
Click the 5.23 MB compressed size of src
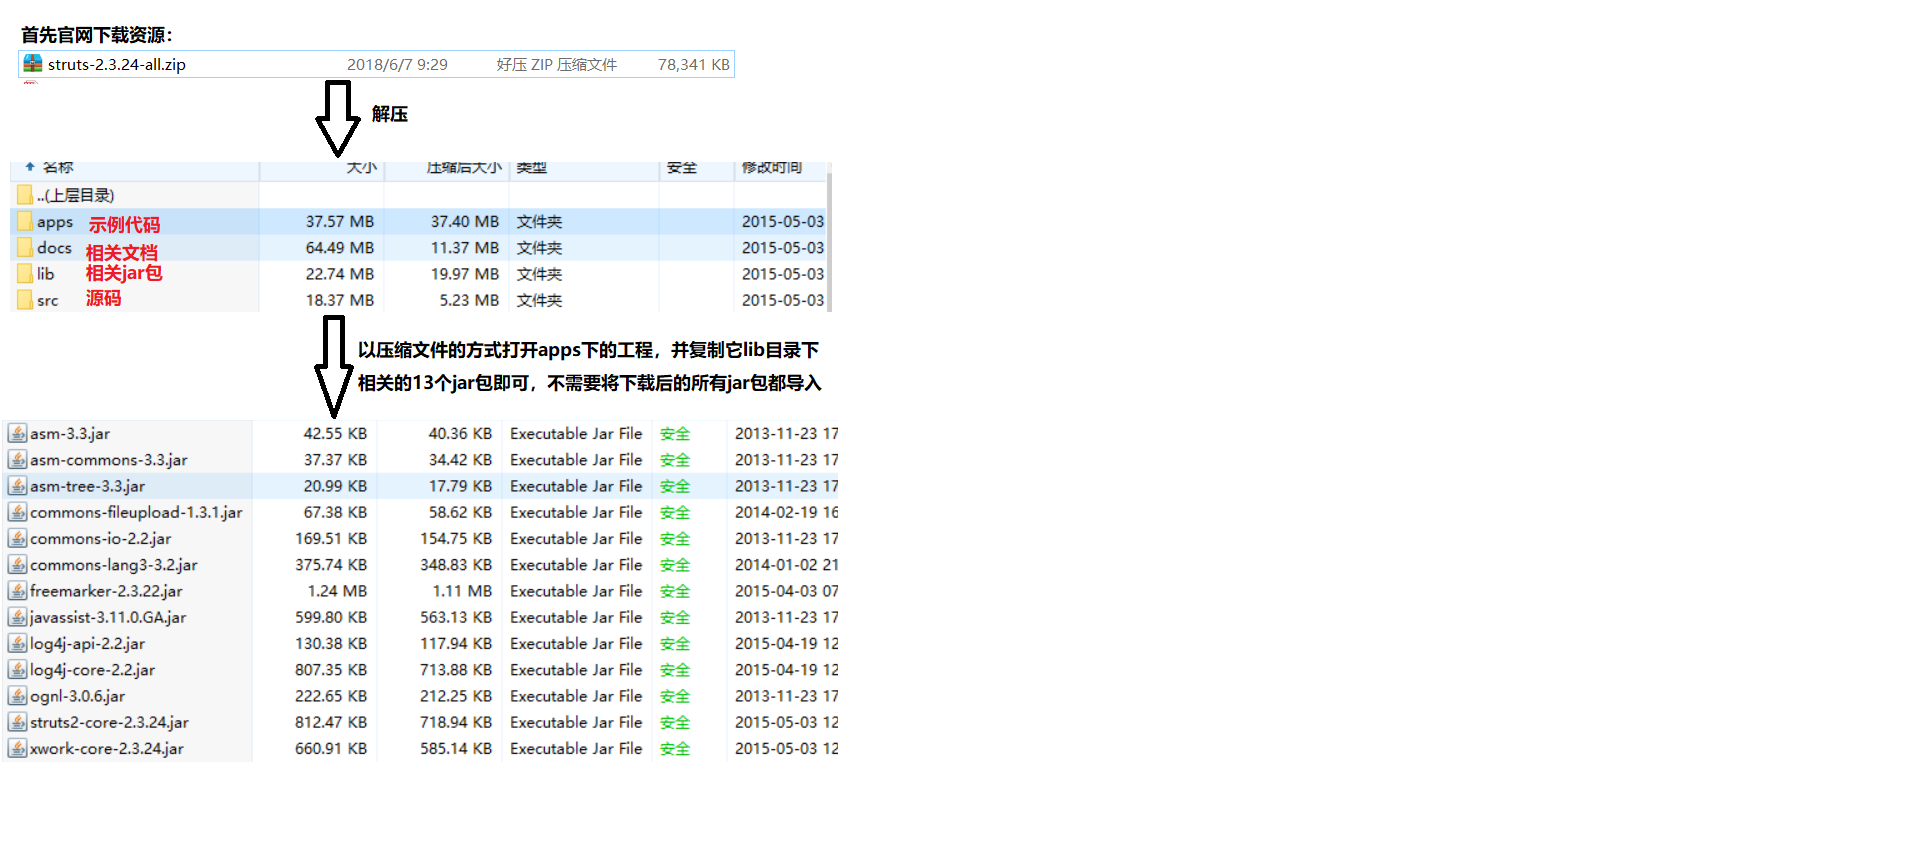pyautogui.click(x=469, y=299)
